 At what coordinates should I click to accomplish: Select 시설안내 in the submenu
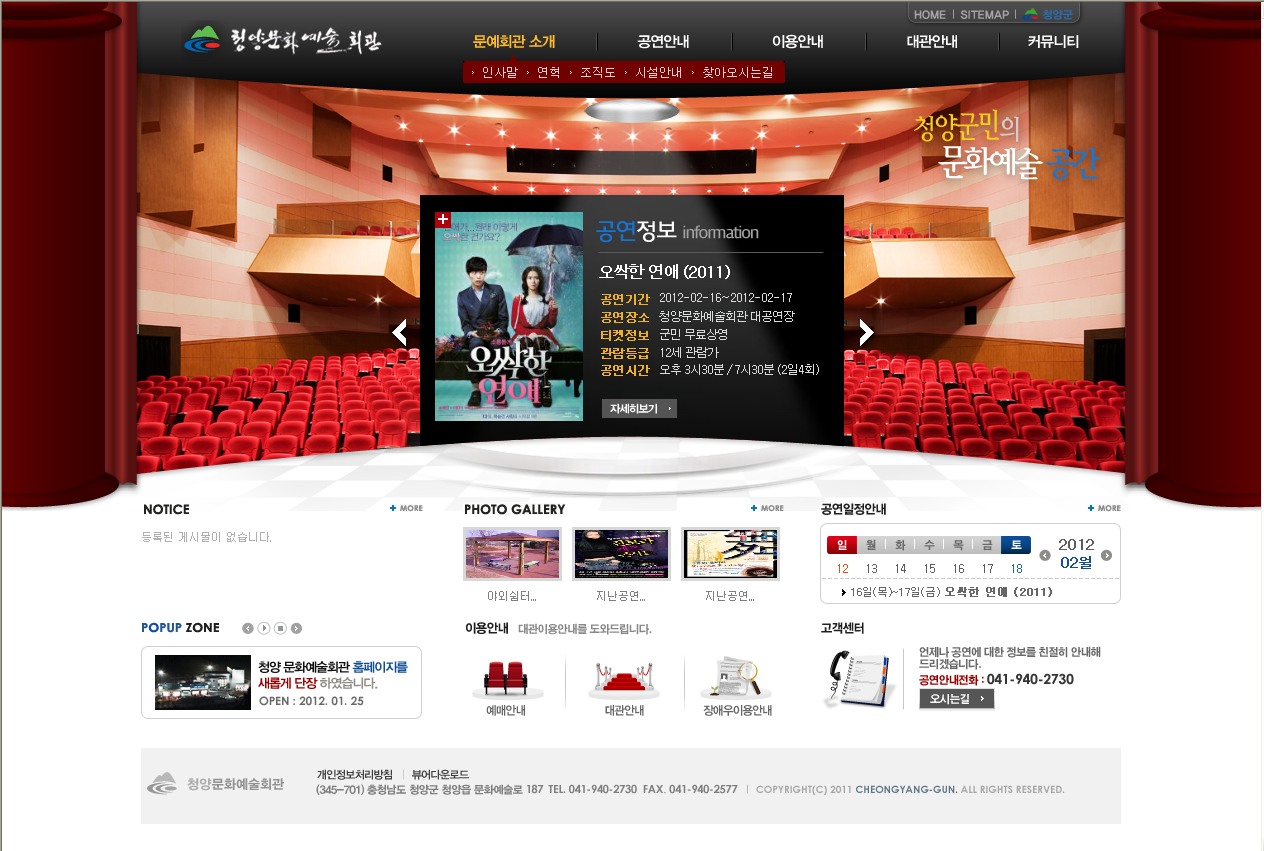click(658, 73)
